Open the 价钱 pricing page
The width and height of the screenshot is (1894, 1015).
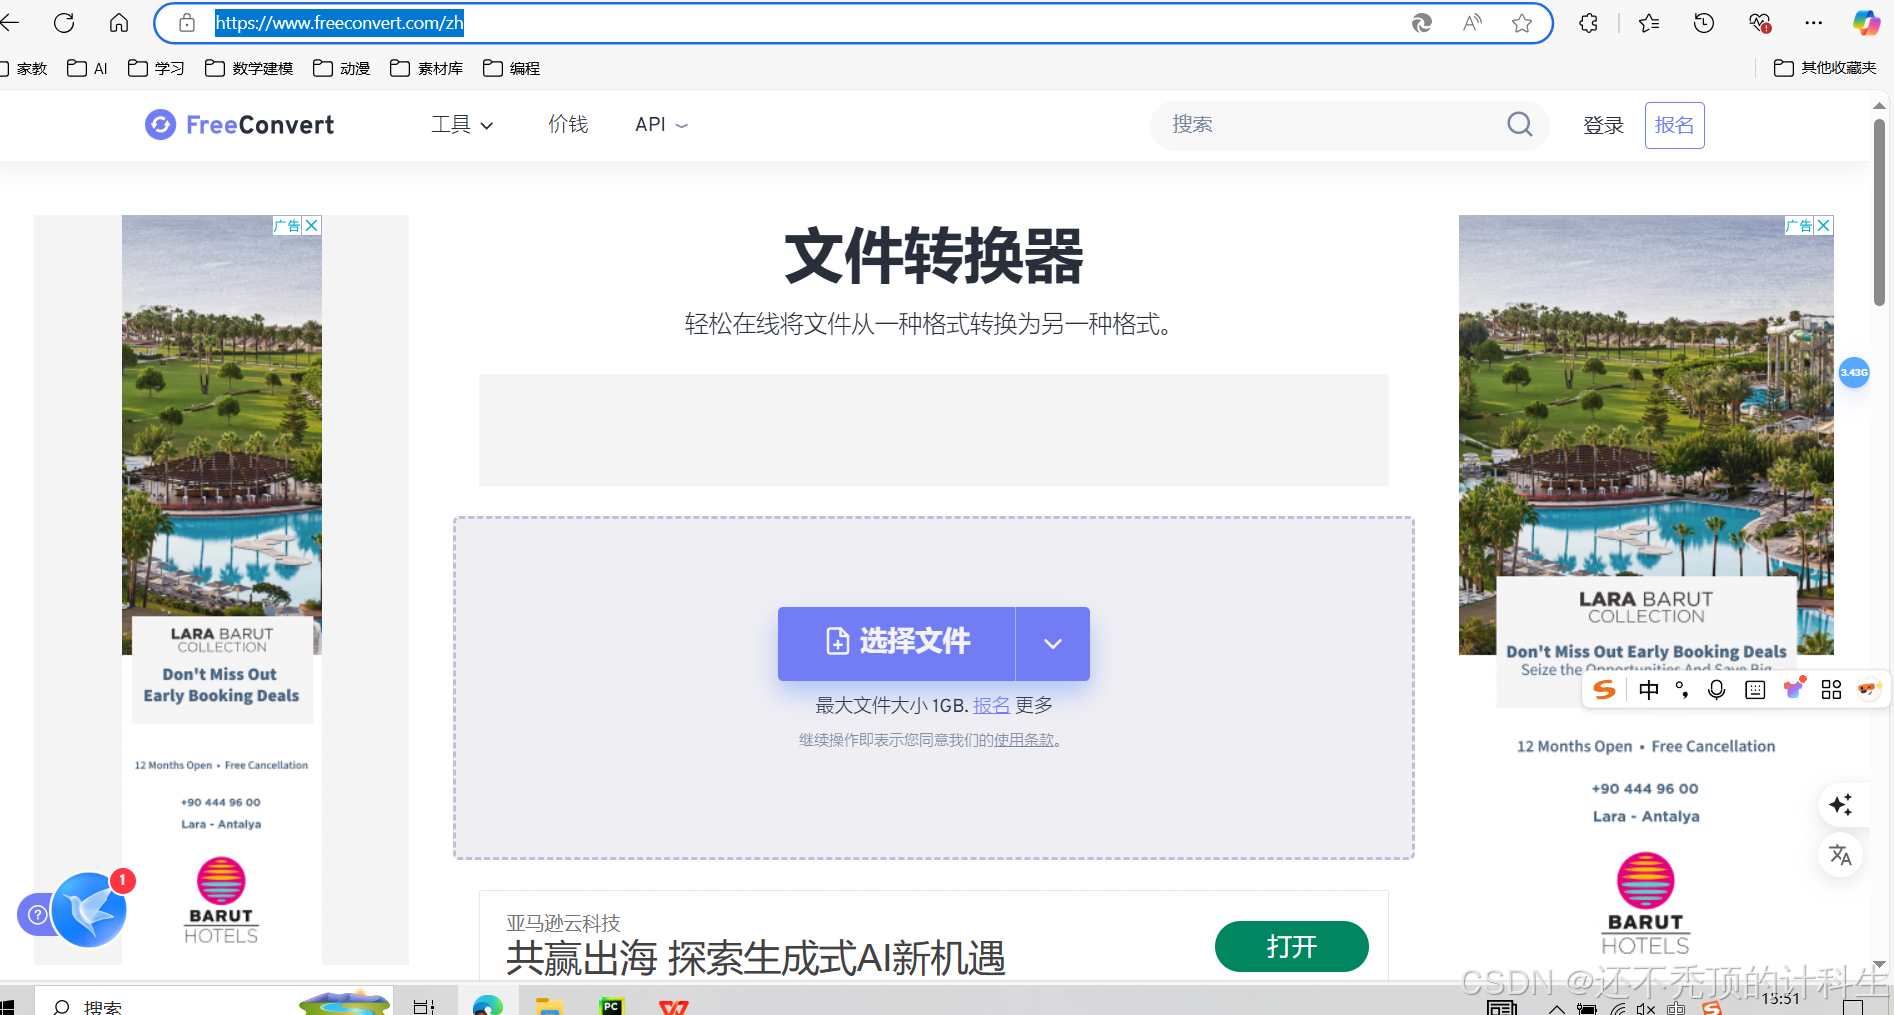pyautogui.click(x=568, y=124)
